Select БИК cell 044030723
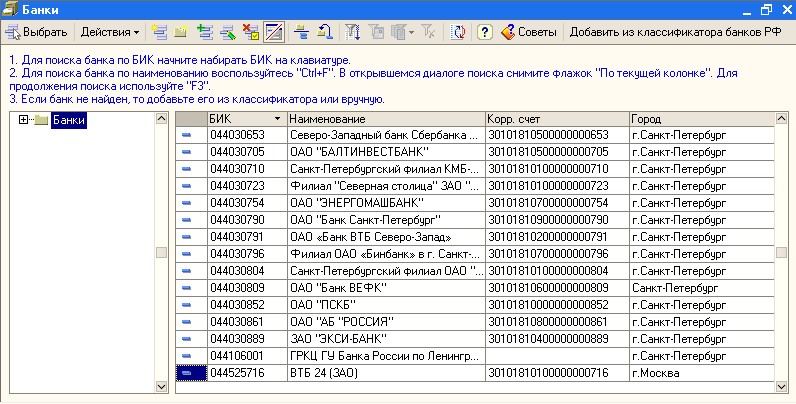796x404 pixels. pos(248,186)
